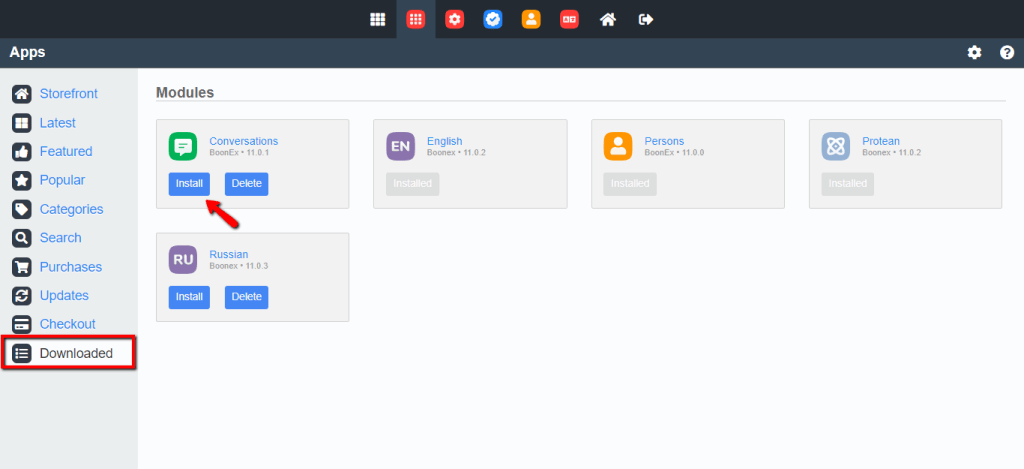Open the red gear settings icon in top bar
The image size is (1024, 469).
click(455, 19)
